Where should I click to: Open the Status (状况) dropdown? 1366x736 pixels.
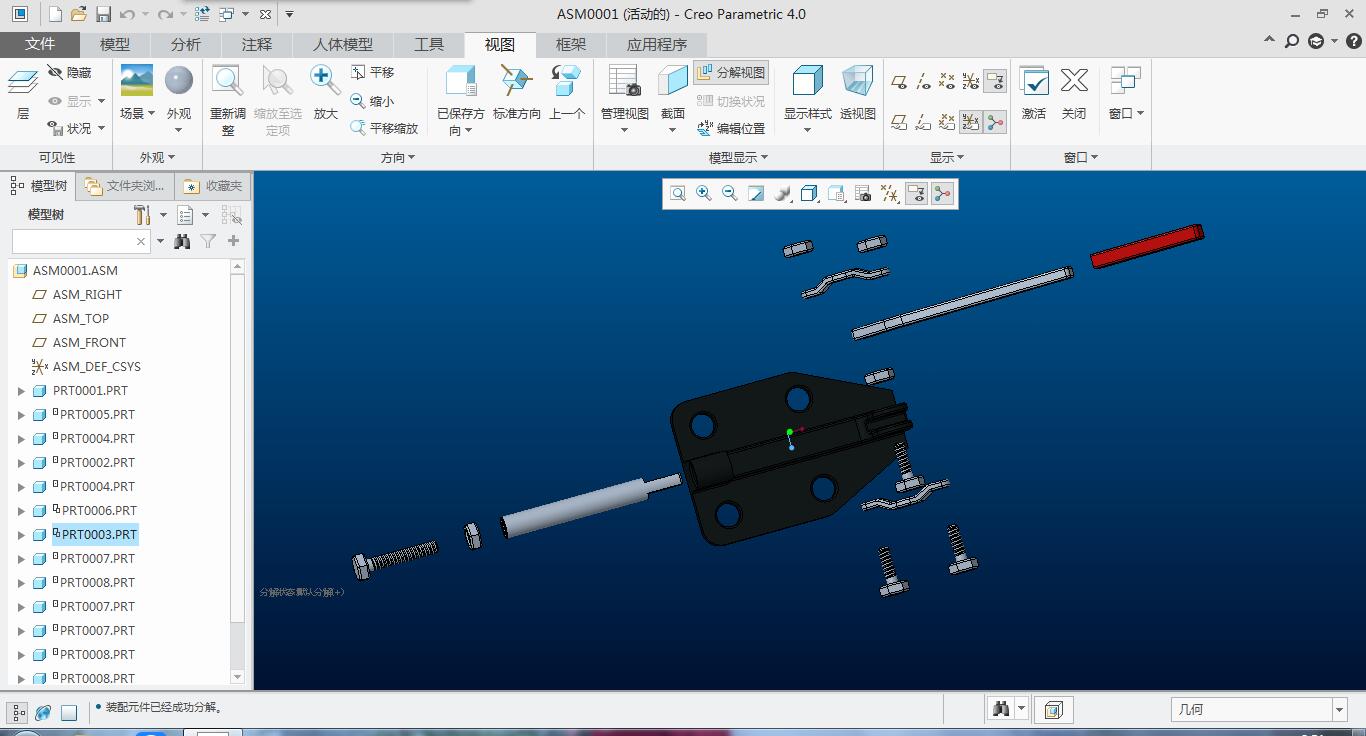click(x=77, y=129)
